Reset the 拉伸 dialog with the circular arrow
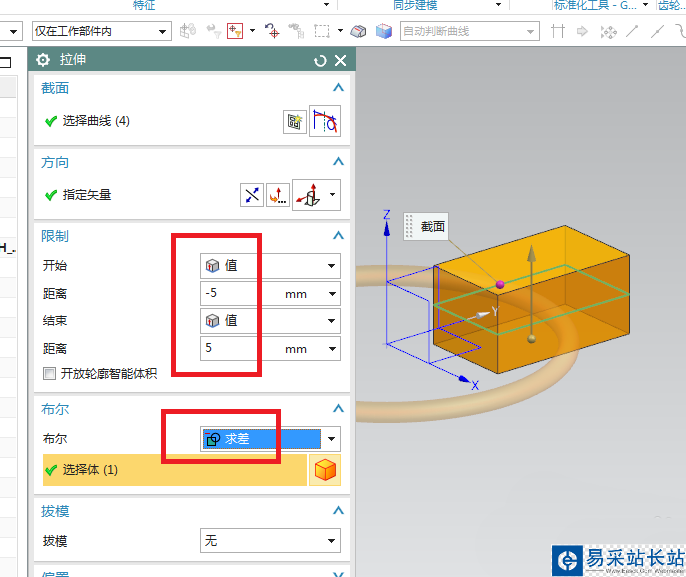The height and width of the screenshot is (577, 686). pos(320,61)
